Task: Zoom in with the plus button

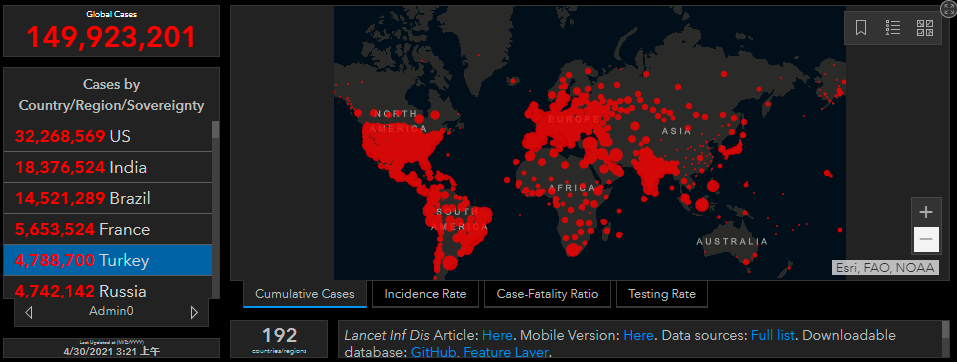Action: point(926,212)
